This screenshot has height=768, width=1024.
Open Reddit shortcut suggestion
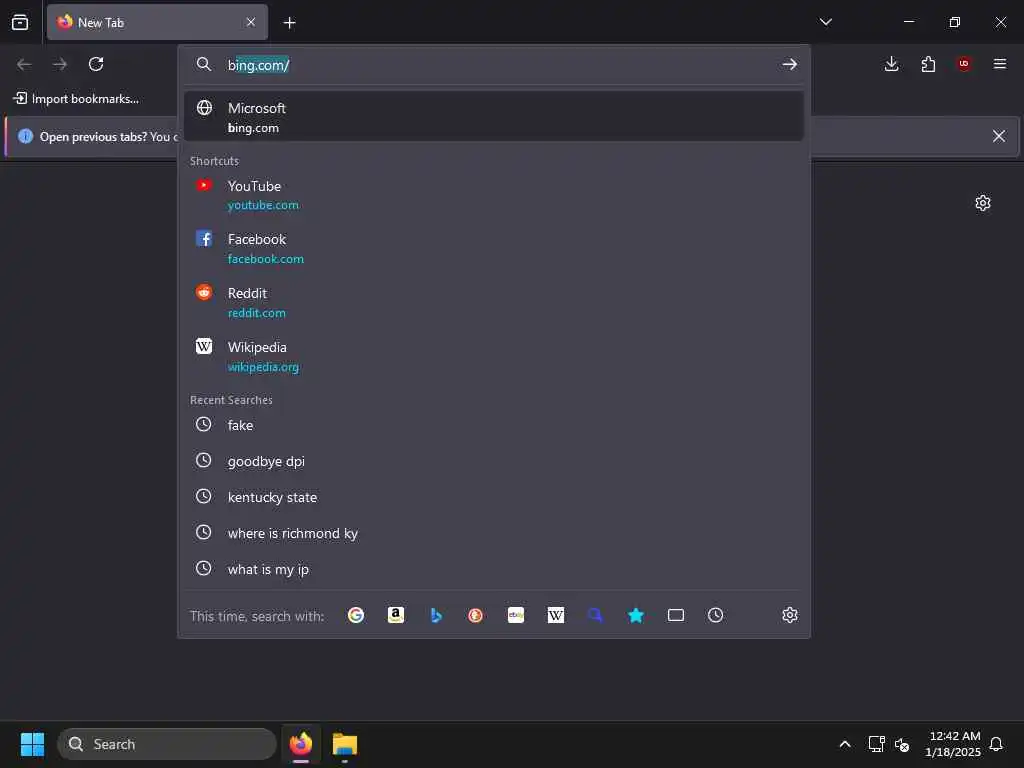coord(494,302)
